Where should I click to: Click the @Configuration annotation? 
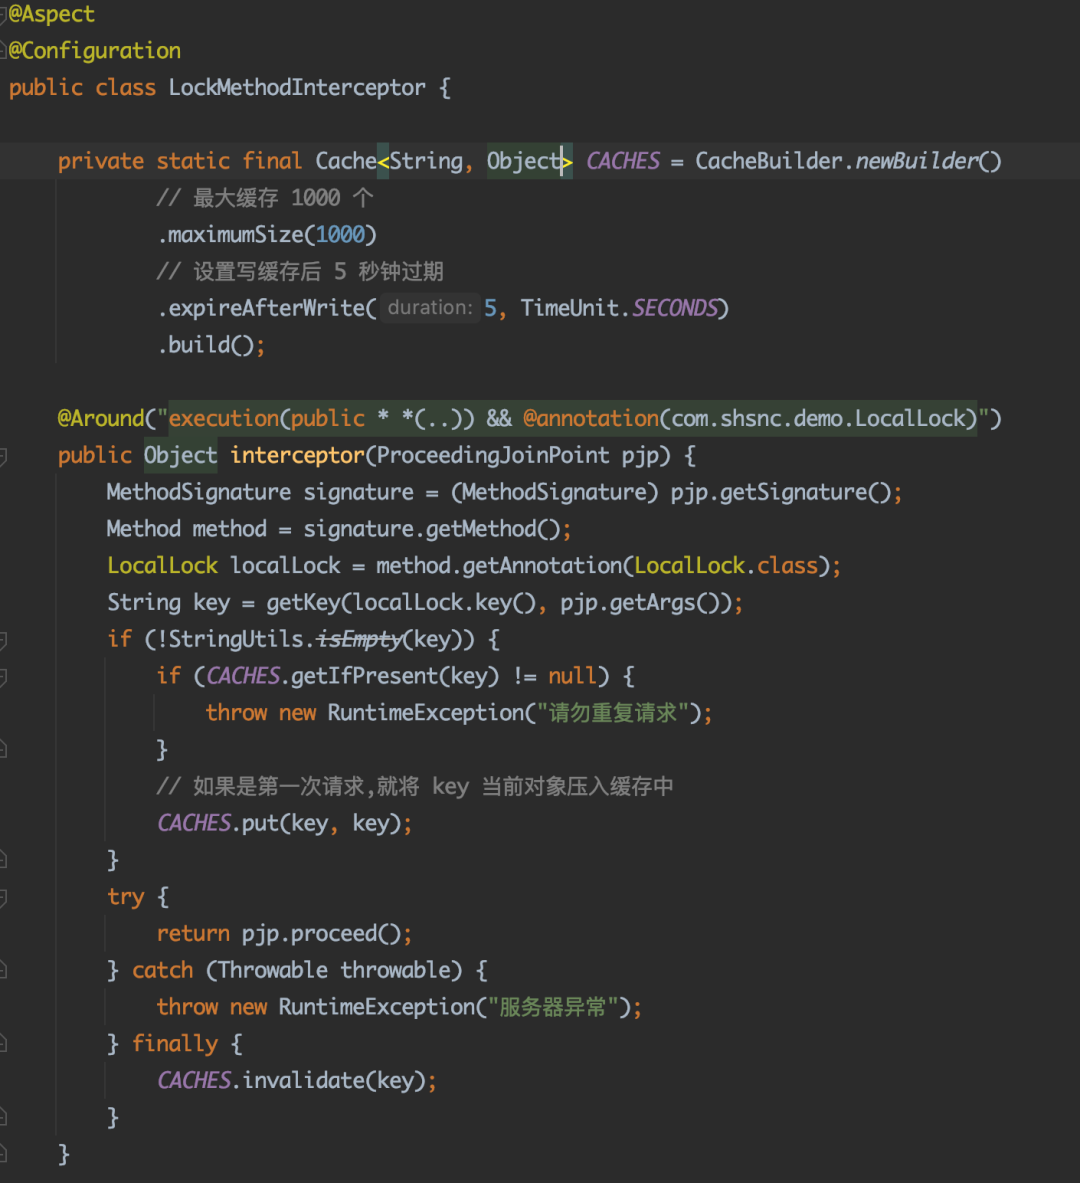94,51
